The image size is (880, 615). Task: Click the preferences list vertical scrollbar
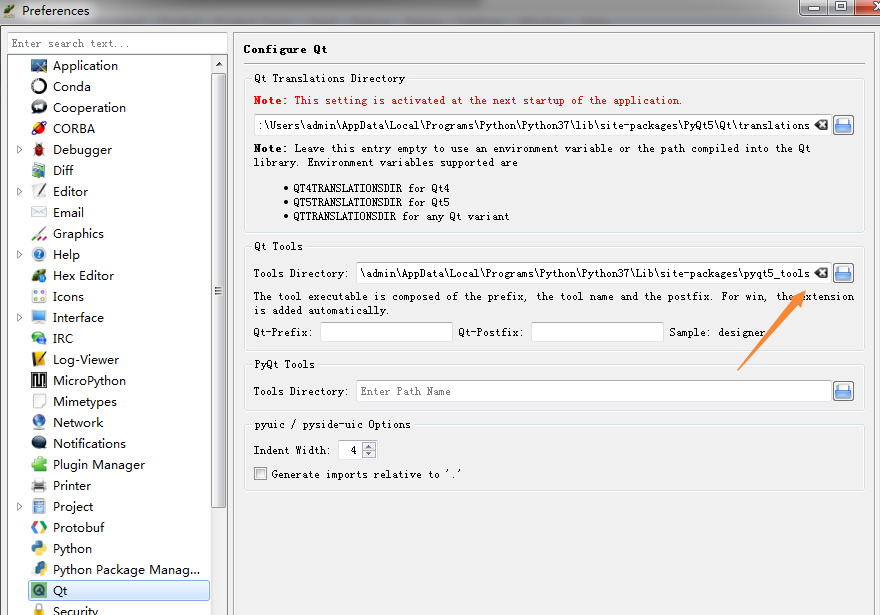click(219, 290)
